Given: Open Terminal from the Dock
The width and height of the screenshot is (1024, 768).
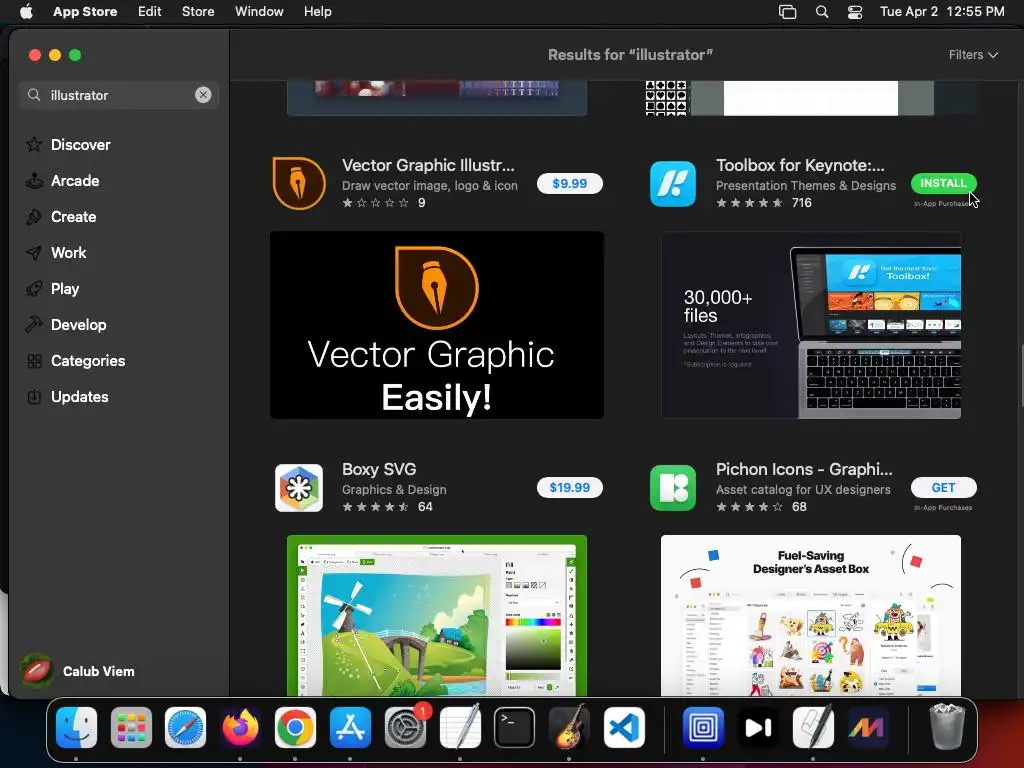Looking at the screenshot, I should [515, 727].
